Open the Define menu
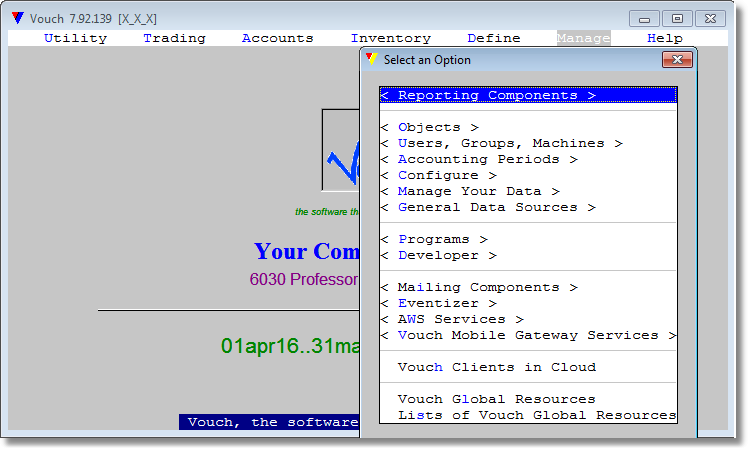Image resolution: width=748 pixels, height=450 pixels. click(494, 38)
